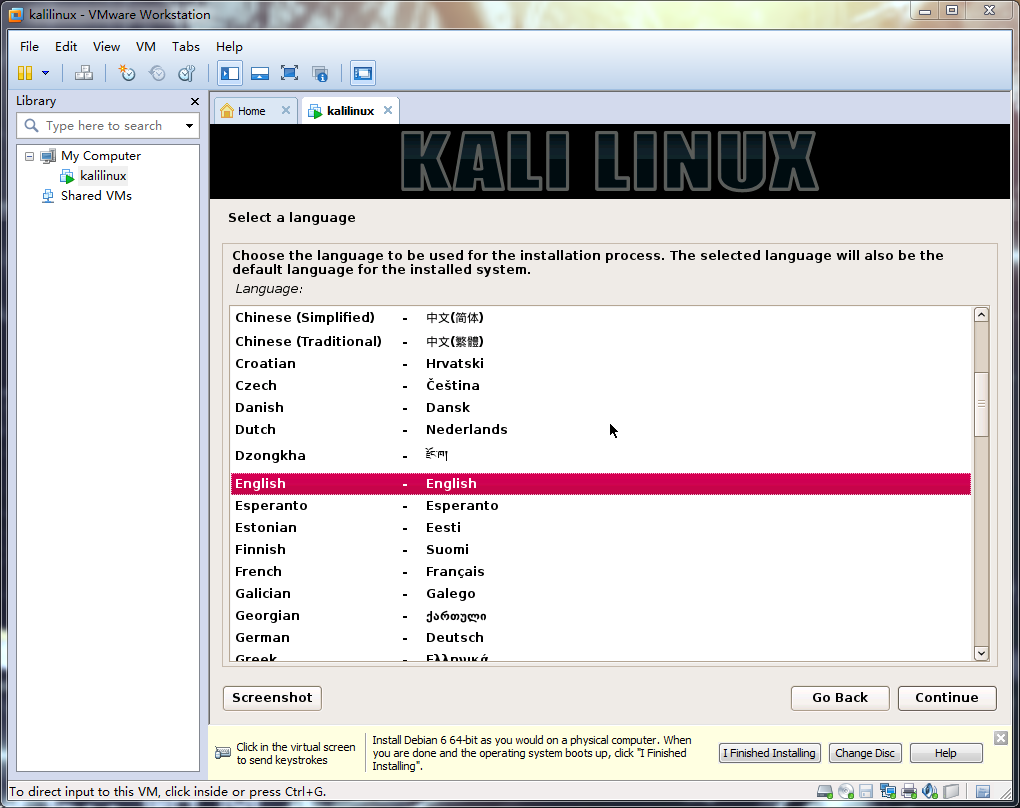Click the Suspend (pause) VM toolbar icon

[x=25, y=73]
